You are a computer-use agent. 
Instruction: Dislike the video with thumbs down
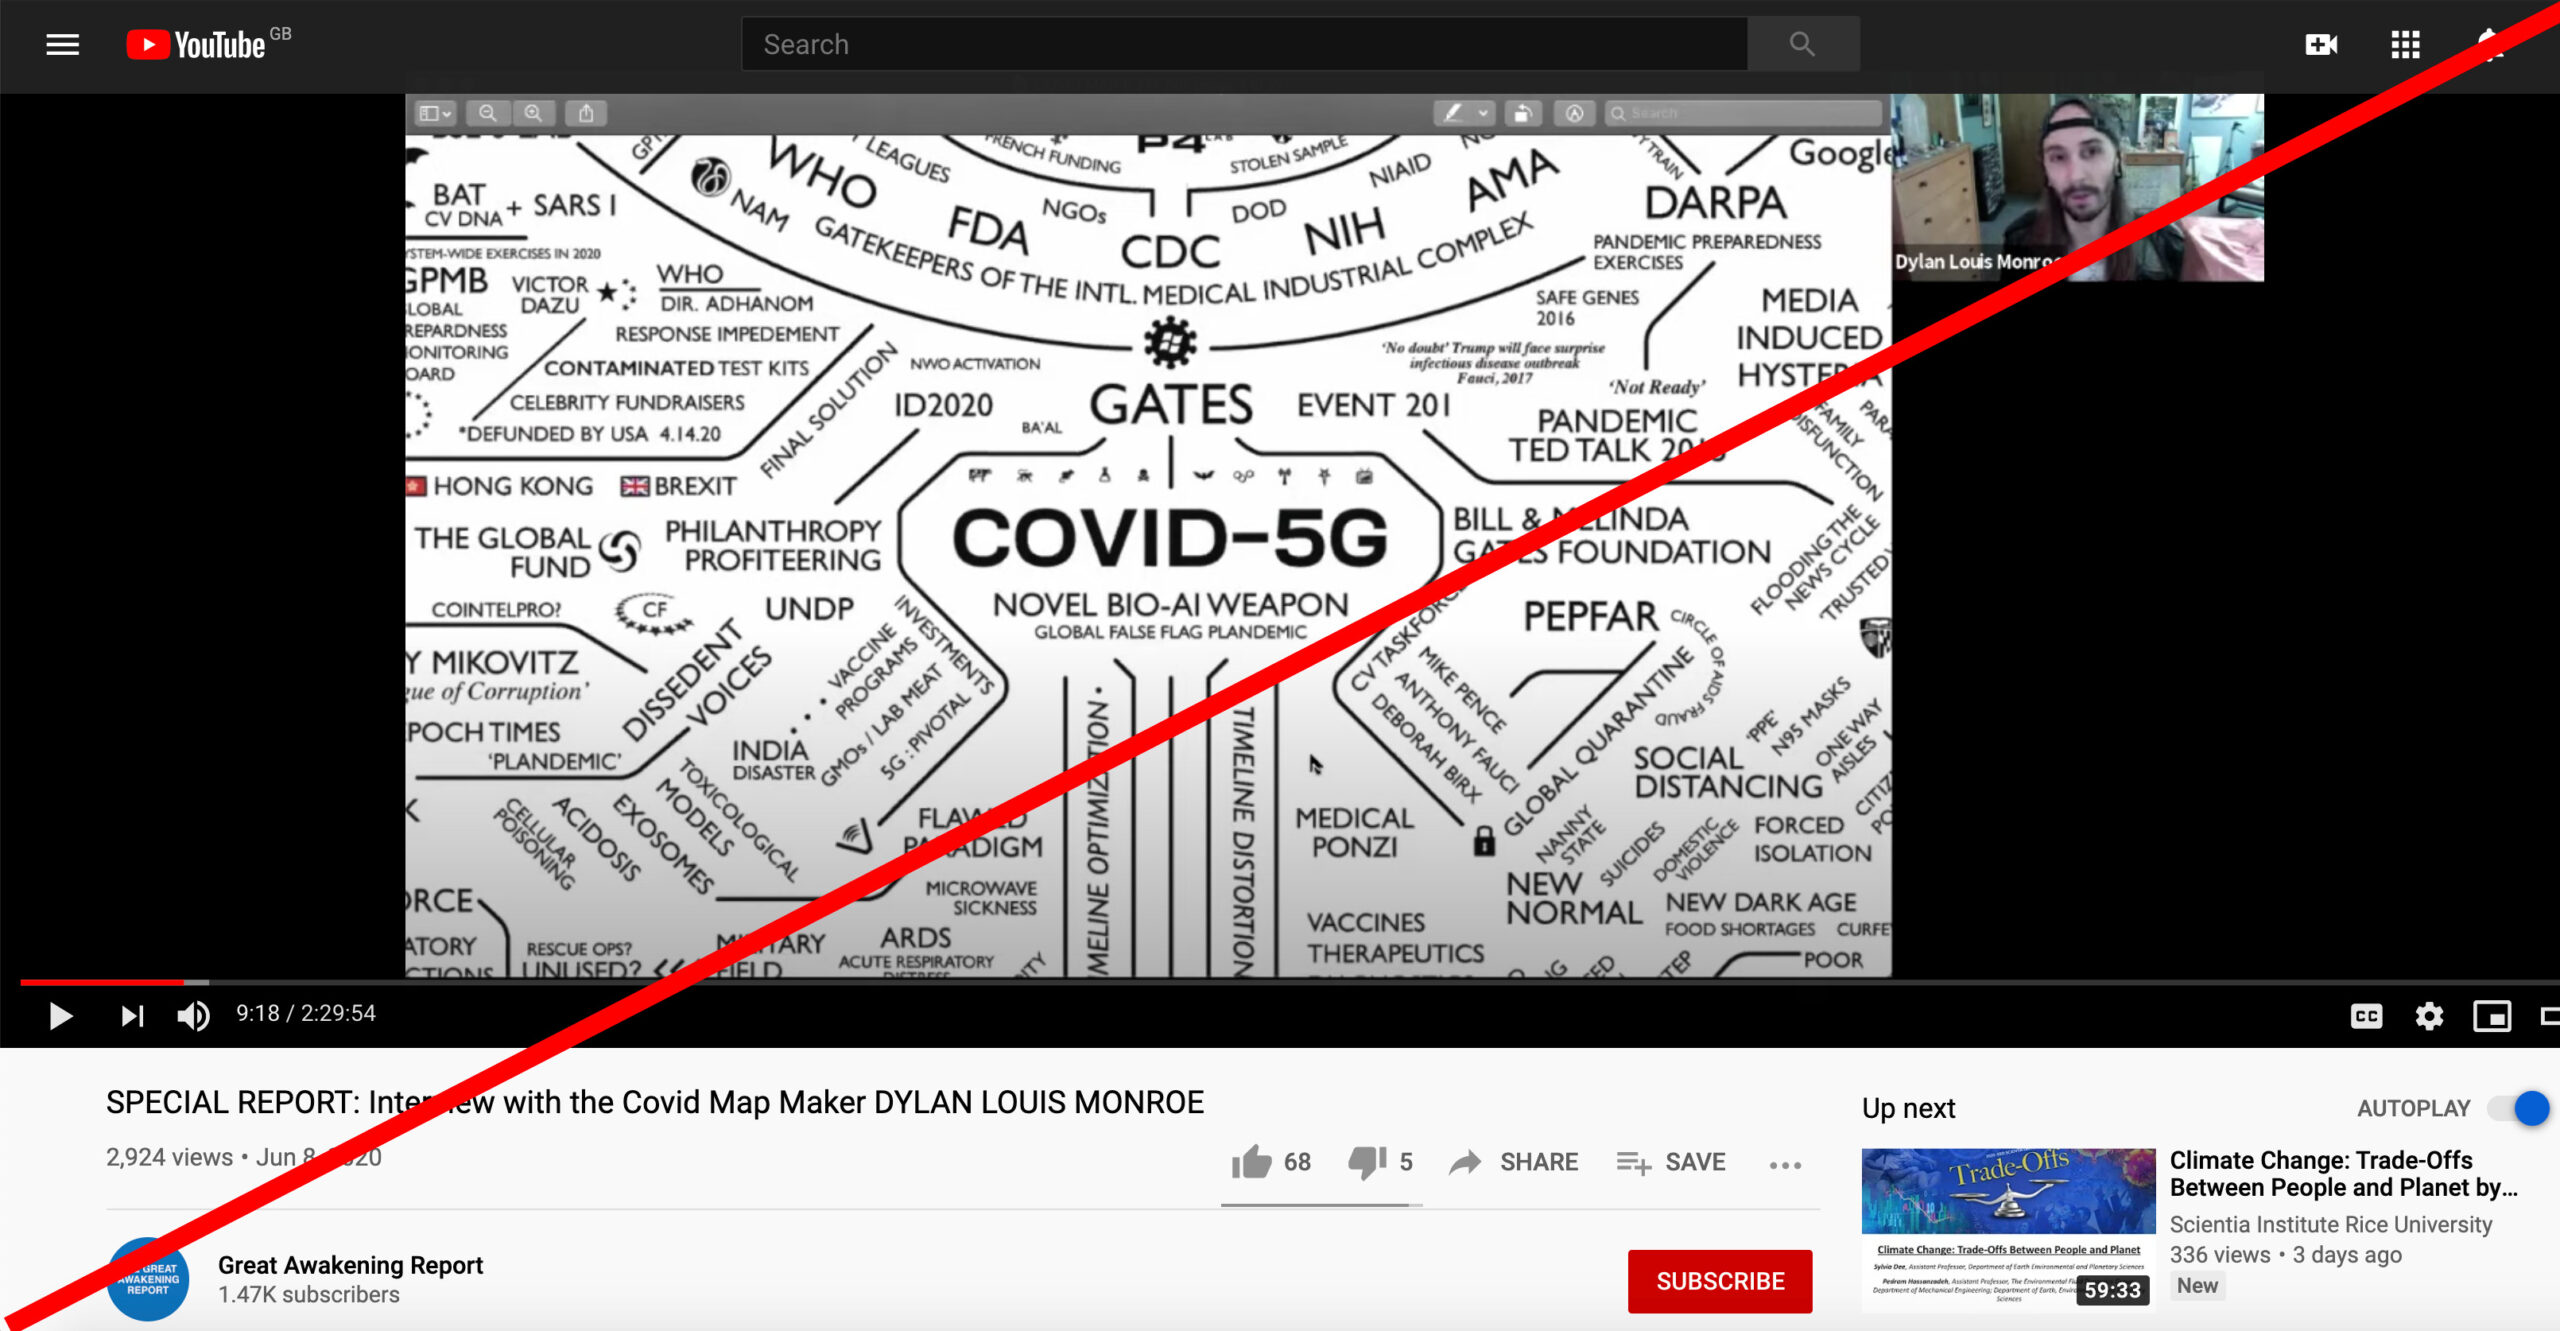coord(1367,1162)
